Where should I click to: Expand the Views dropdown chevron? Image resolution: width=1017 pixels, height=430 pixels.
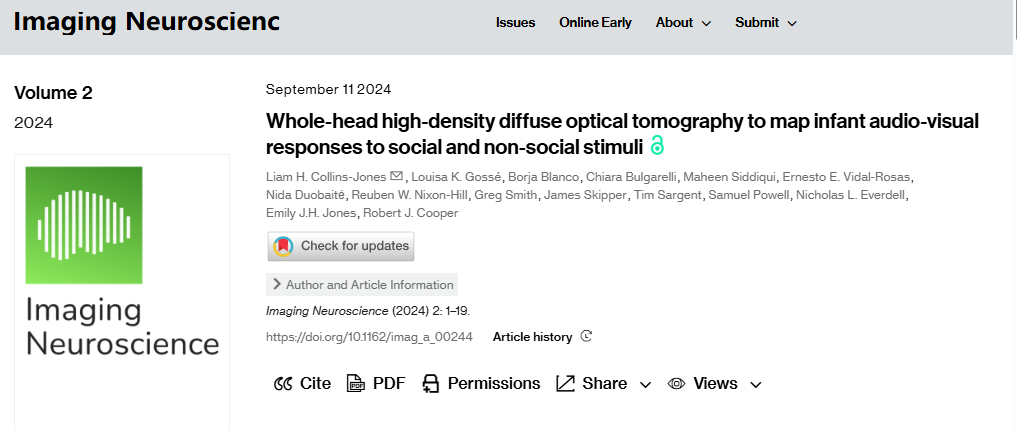coord(755,385)
